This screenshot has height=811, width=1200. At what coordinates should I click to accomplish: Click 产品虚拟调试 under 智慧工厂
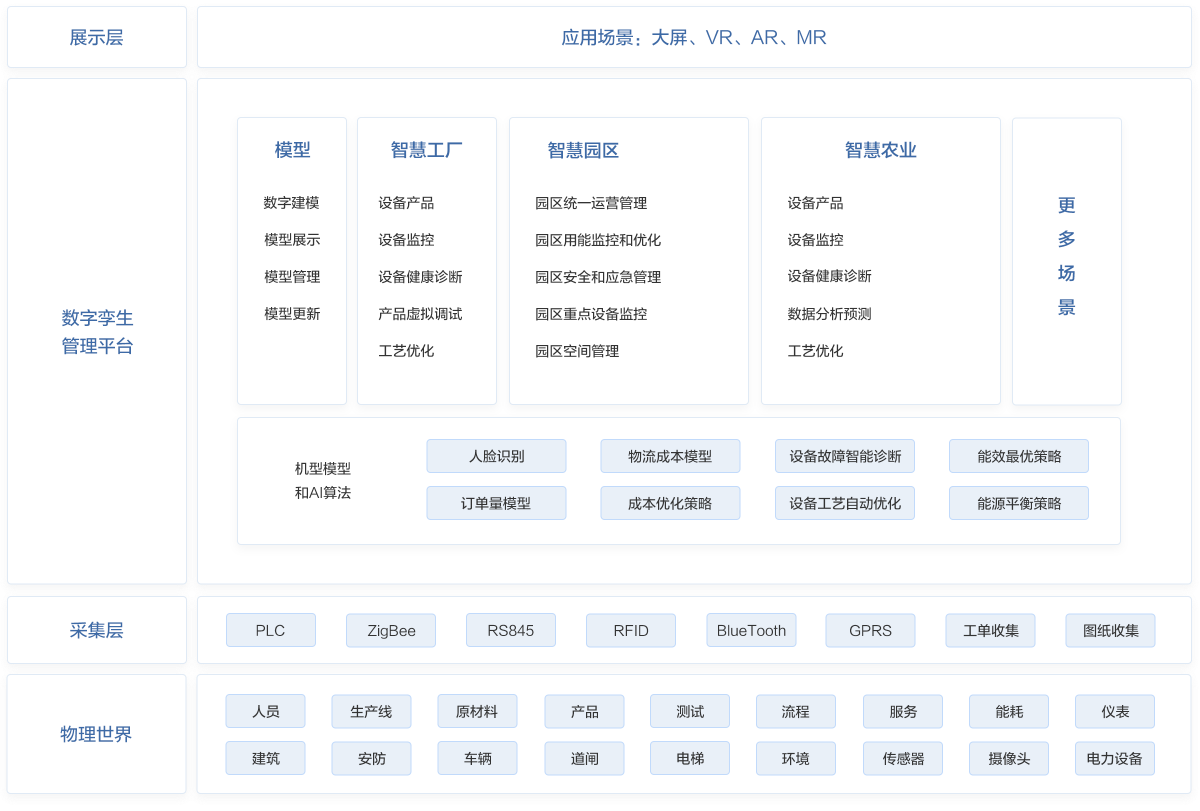(420, 314)
